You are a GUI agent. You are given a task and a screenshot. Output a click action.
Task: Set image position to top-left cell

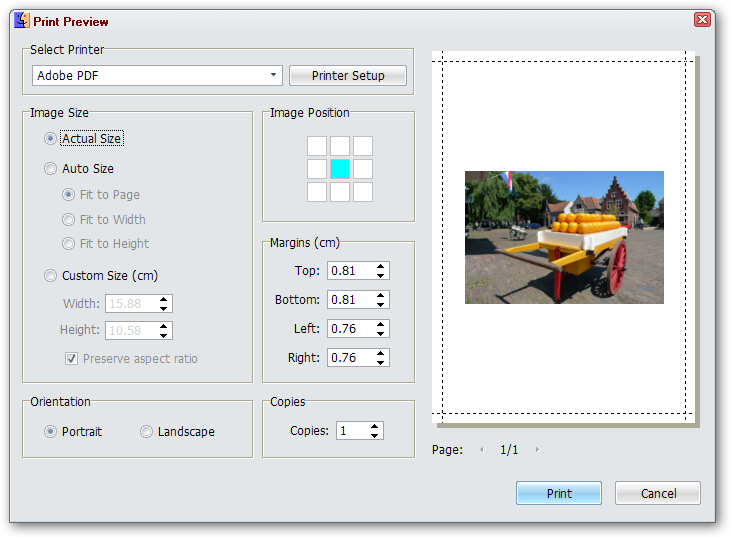pos(317,146)
